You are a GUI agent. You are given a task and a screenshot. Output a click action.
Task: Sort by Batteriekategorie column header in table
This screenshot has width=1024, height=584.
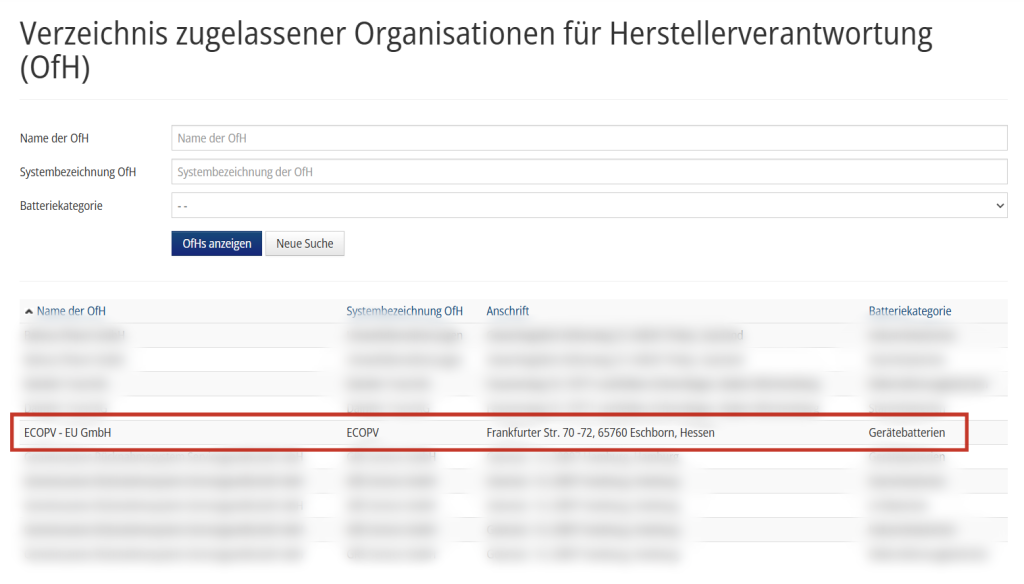click(909, 311)
